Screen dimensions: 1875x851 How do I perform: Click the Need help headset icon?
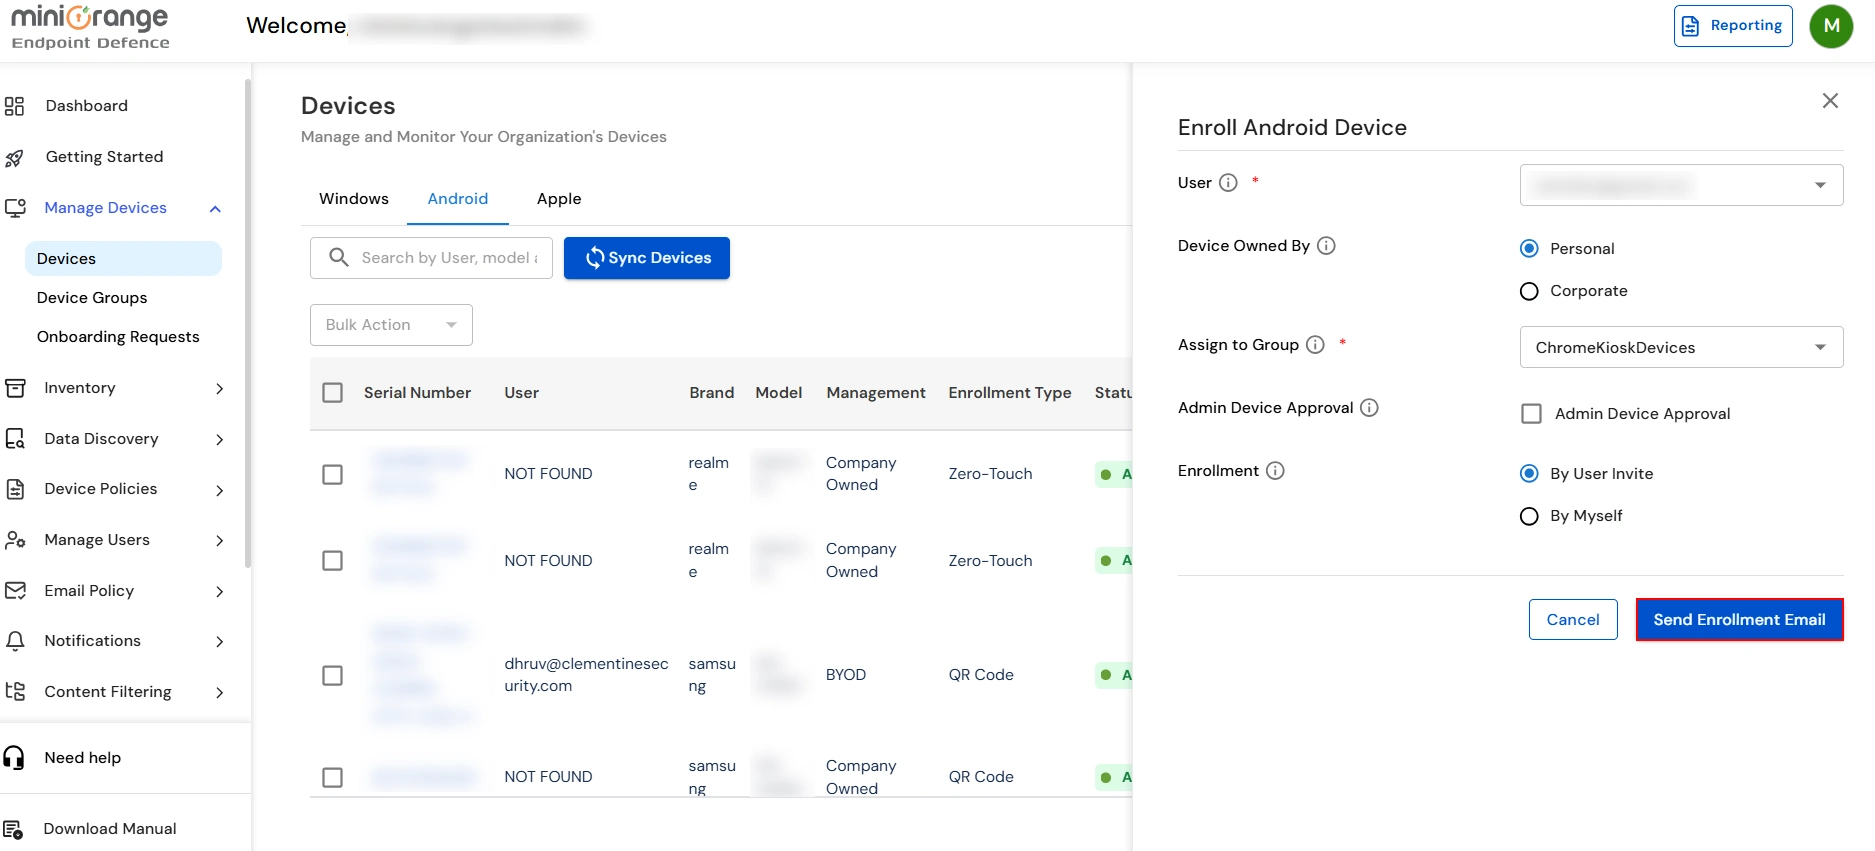[14, 758]
